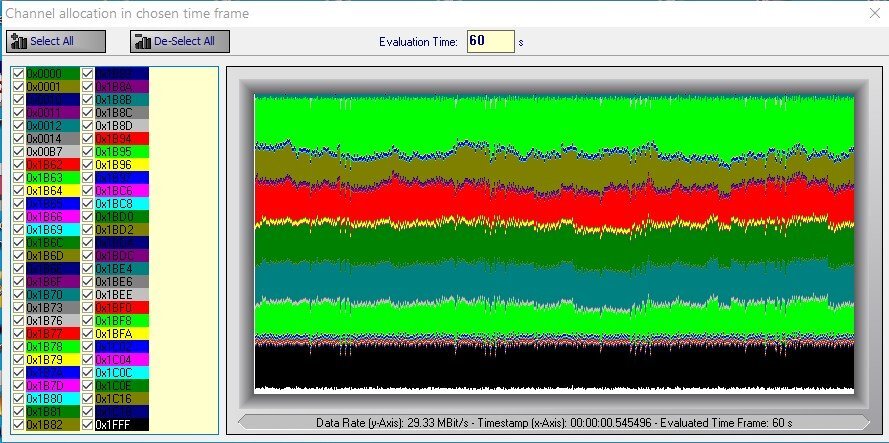Disable the 0x00B7 channel checkbox

pos(18,152)
